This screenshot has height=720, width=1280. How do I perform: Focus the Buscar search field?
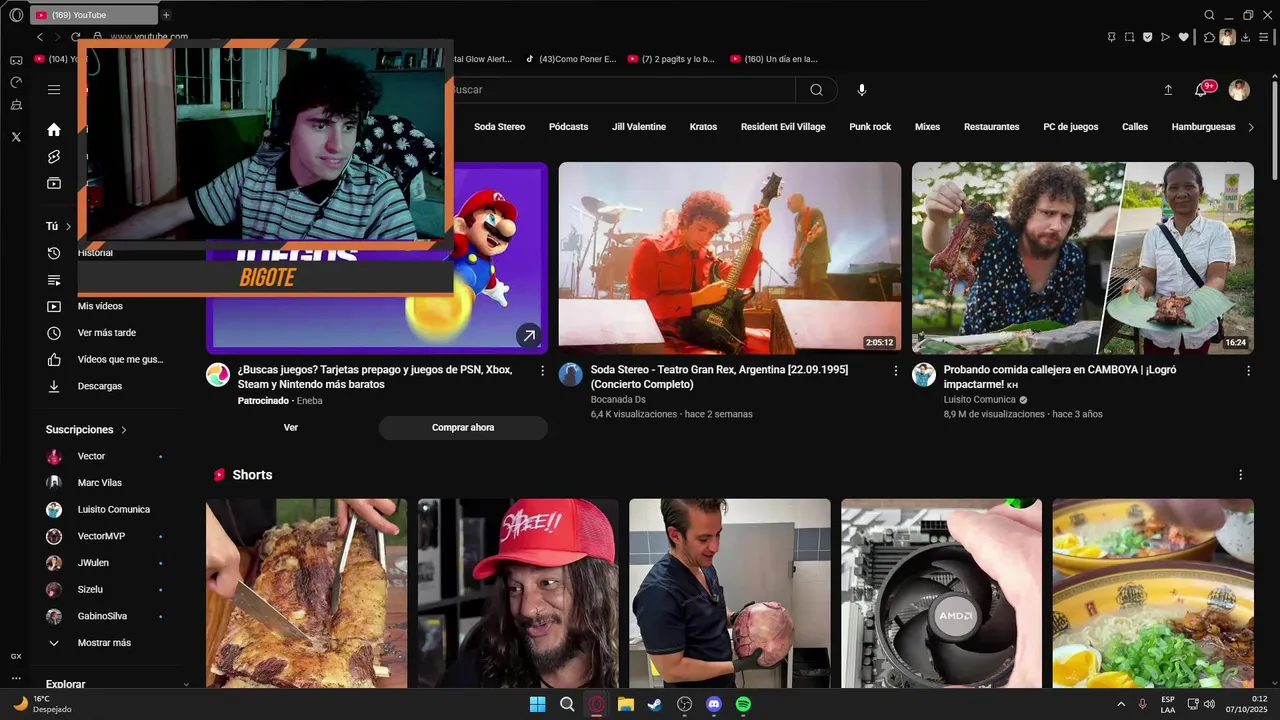click(620, 90)
